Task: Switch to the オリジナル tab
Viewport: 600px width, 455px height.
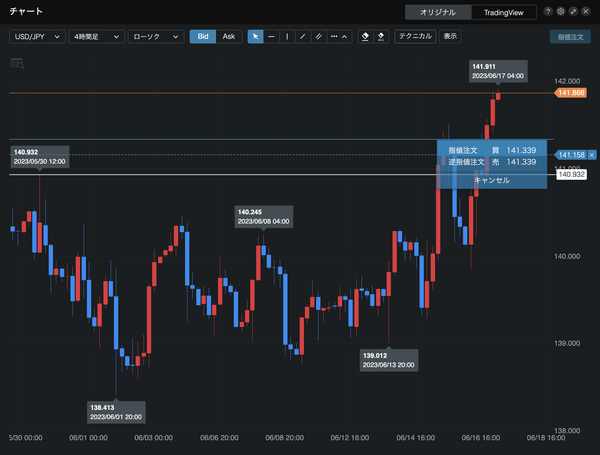Action: coord(438,12)
